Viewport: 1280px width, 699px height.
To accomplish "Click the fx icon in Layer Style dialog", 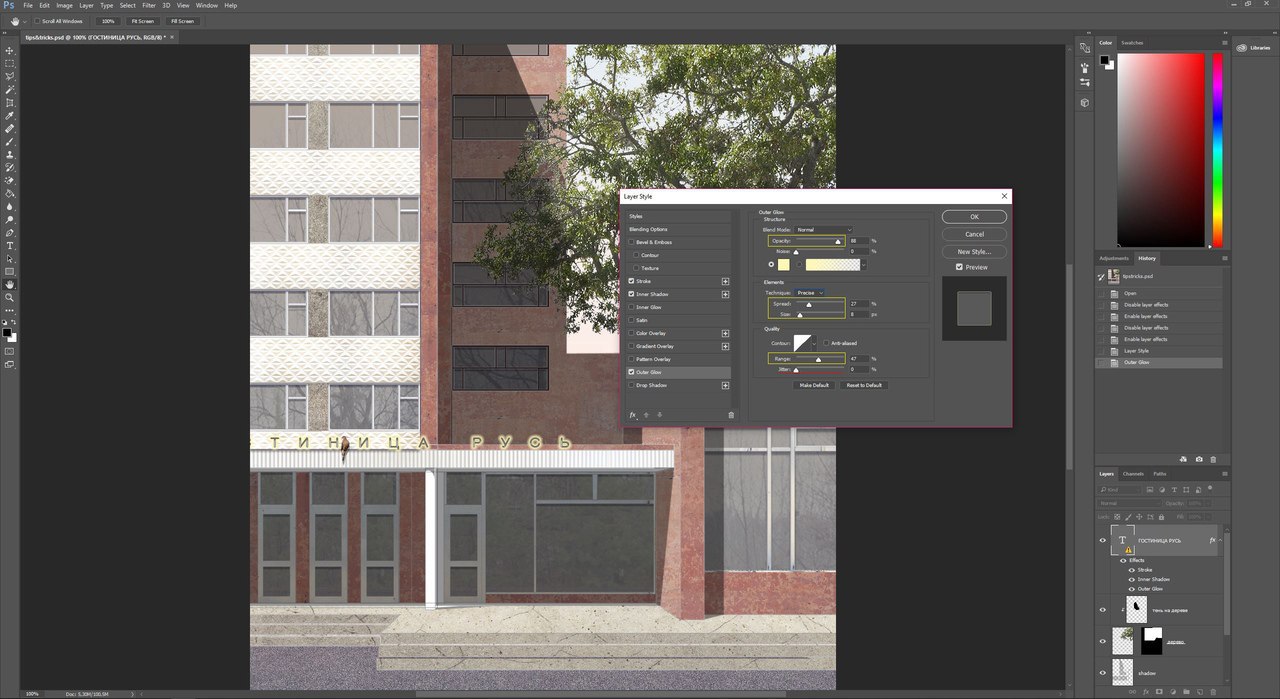I will 632,414.
